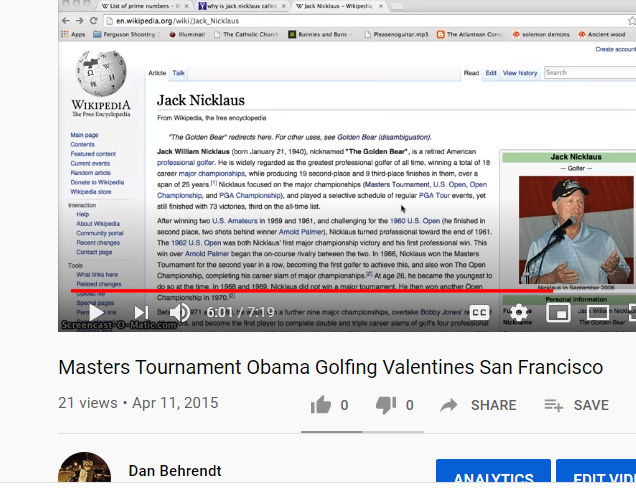Select the Talk tab

click(178, 73)
